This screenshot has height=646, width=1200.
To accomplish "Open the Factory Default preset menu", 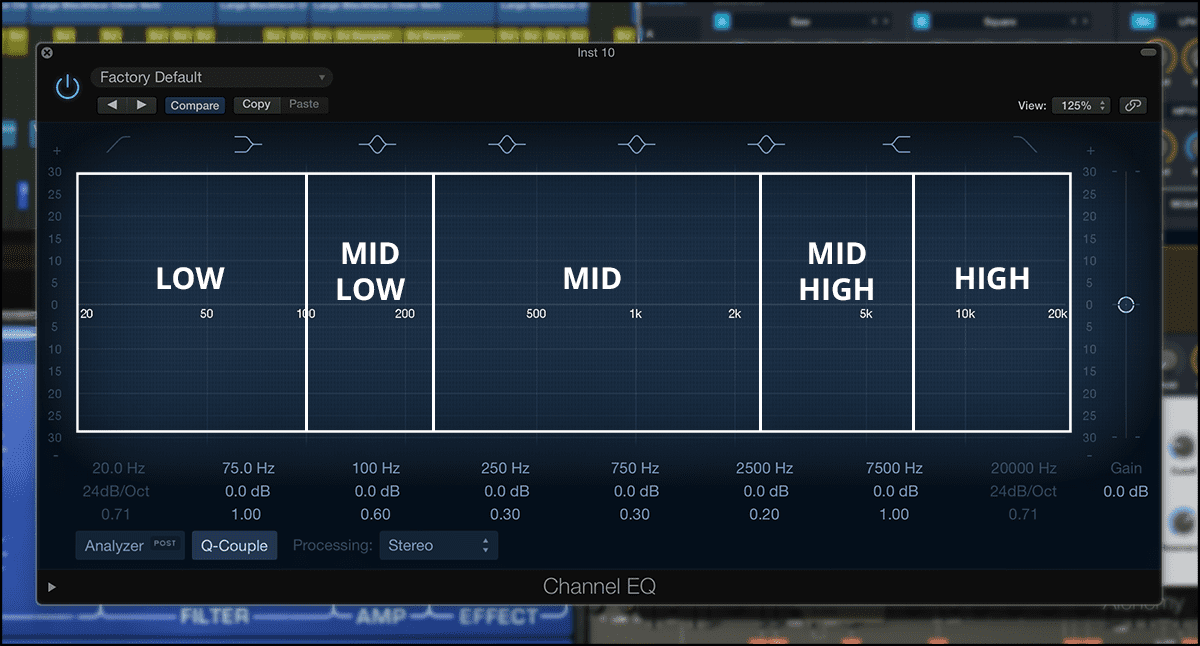I will 211,77.
